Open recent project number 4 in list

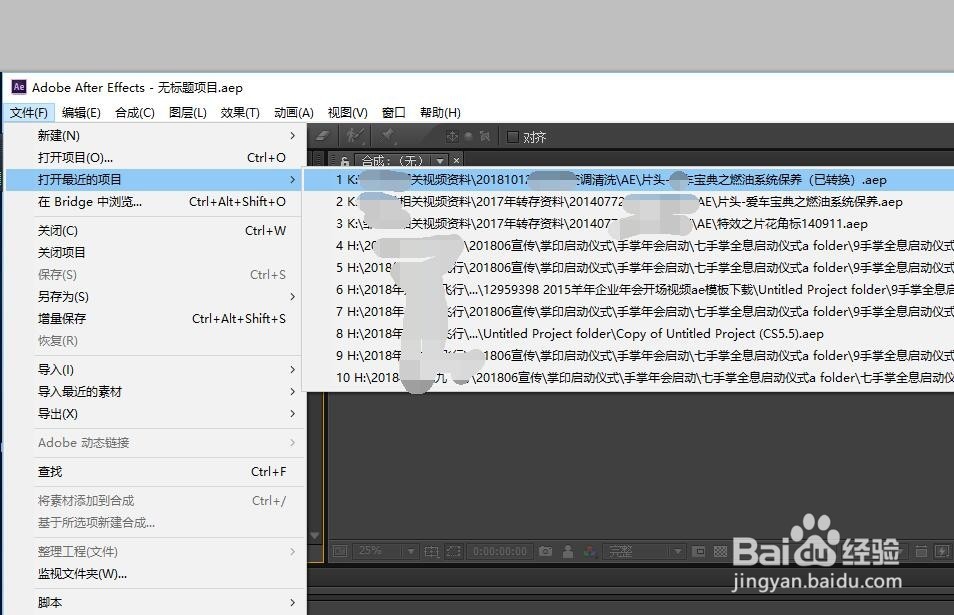(x=628, y=245)
